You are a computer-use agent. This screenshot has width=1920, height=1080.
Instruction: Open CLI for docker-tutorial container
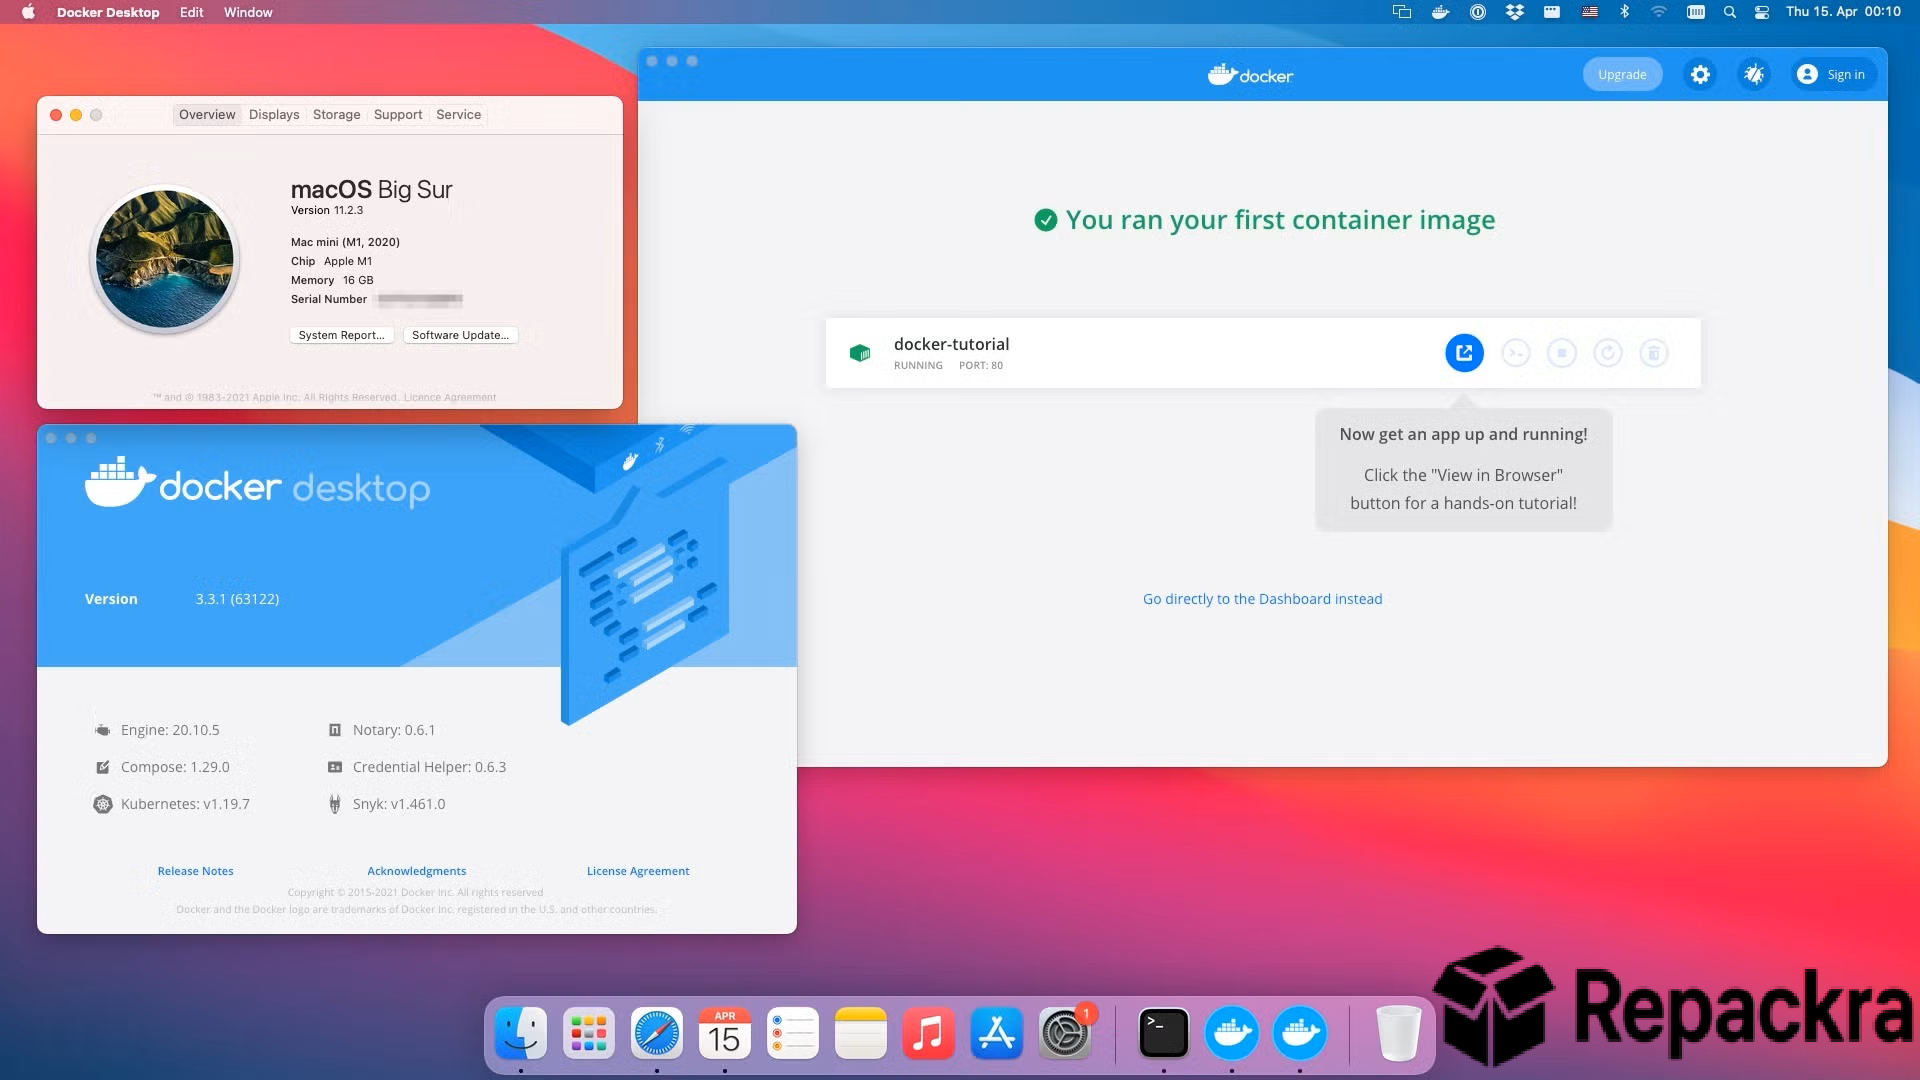[x=1516, y=353]
